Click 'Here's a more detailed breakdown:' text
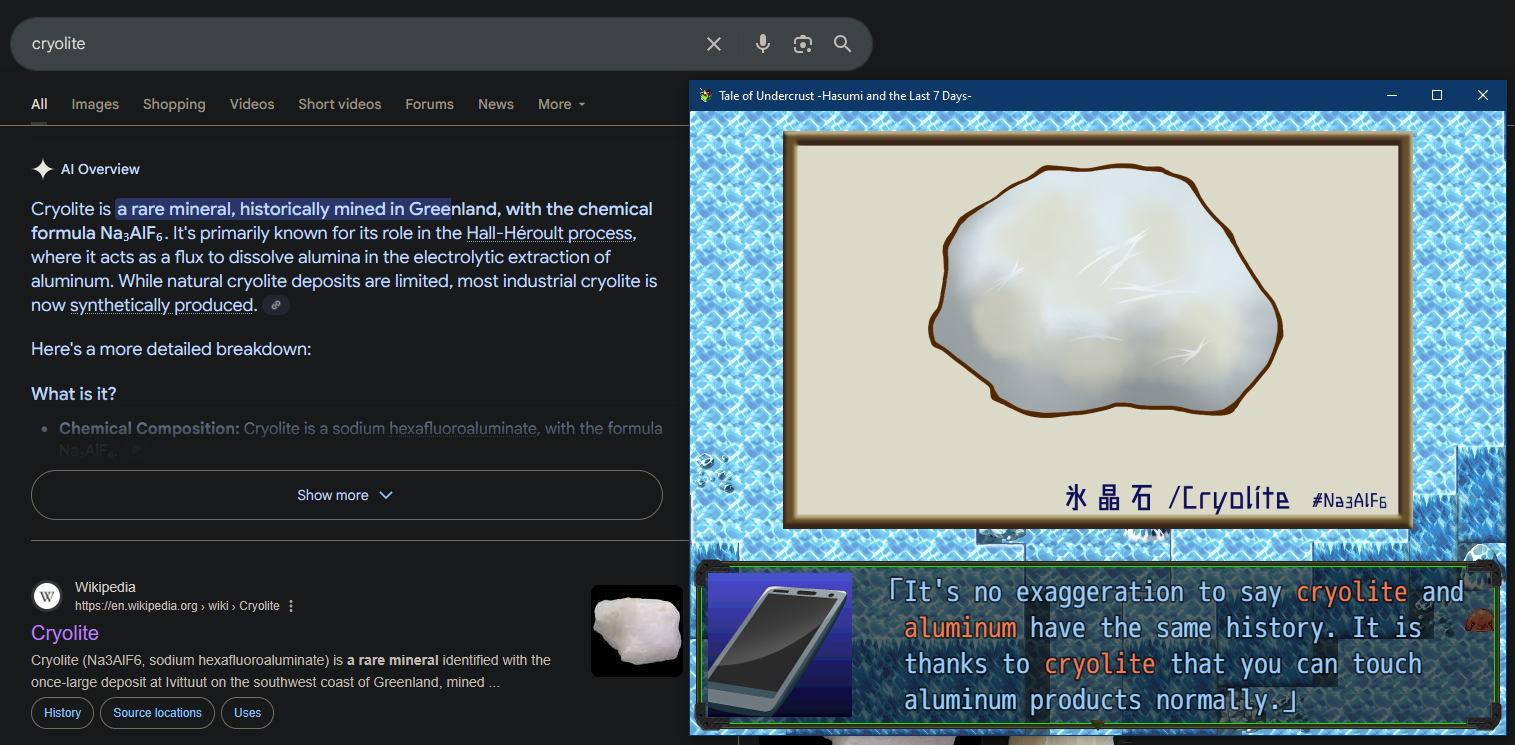Screen dimensions: 1515x745 click(x=171, y=349)
